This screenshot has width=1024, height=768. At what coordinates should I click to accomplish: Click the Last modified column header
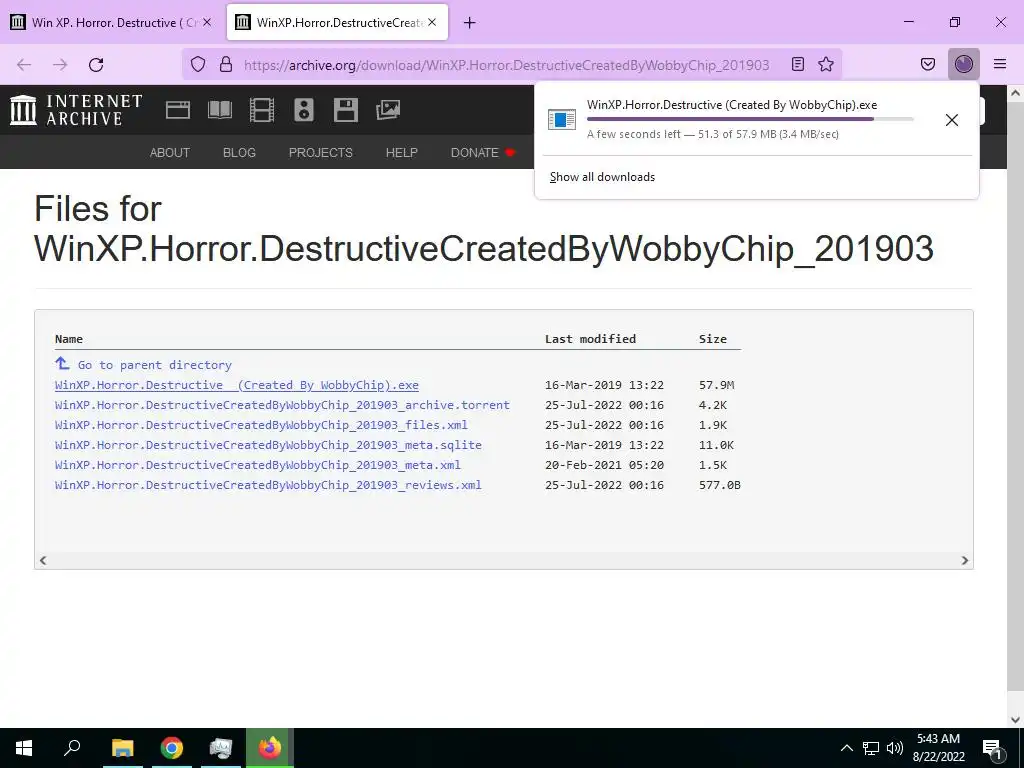pyautogui.click(x=590, y=339)
